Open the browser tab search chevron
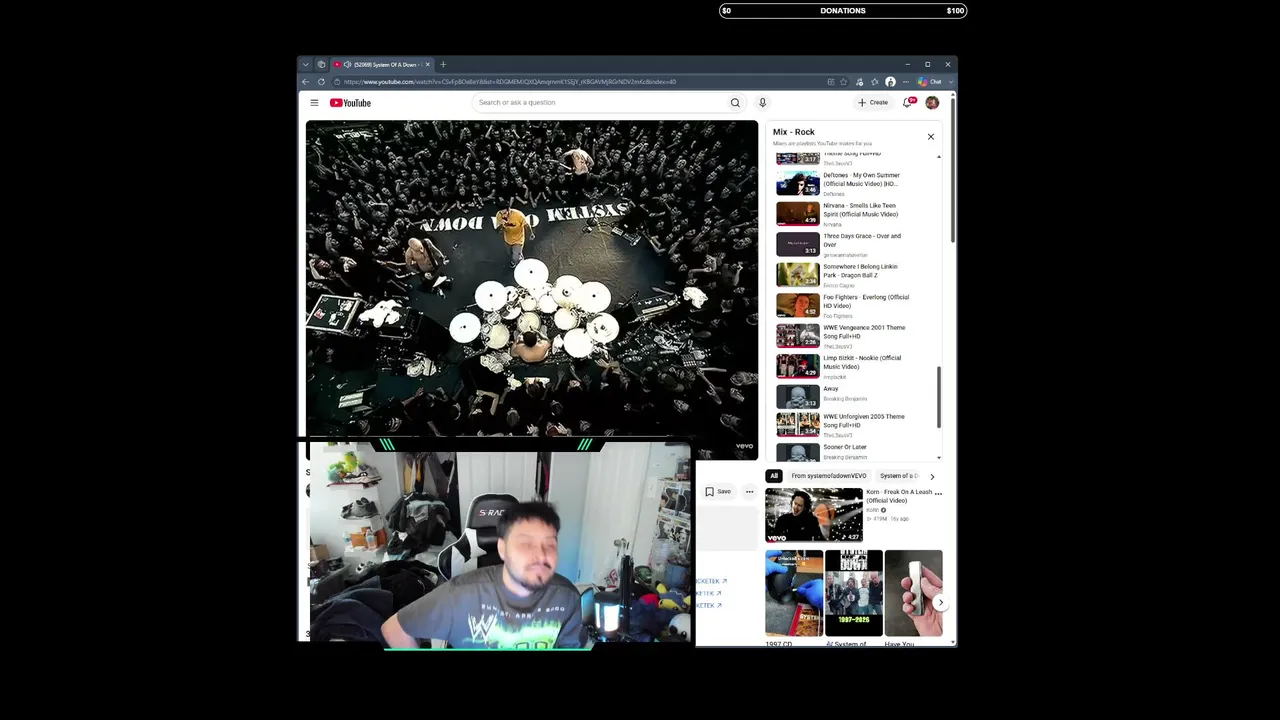This screenshot has height=720, width=1280. click(x=306, y=65)
